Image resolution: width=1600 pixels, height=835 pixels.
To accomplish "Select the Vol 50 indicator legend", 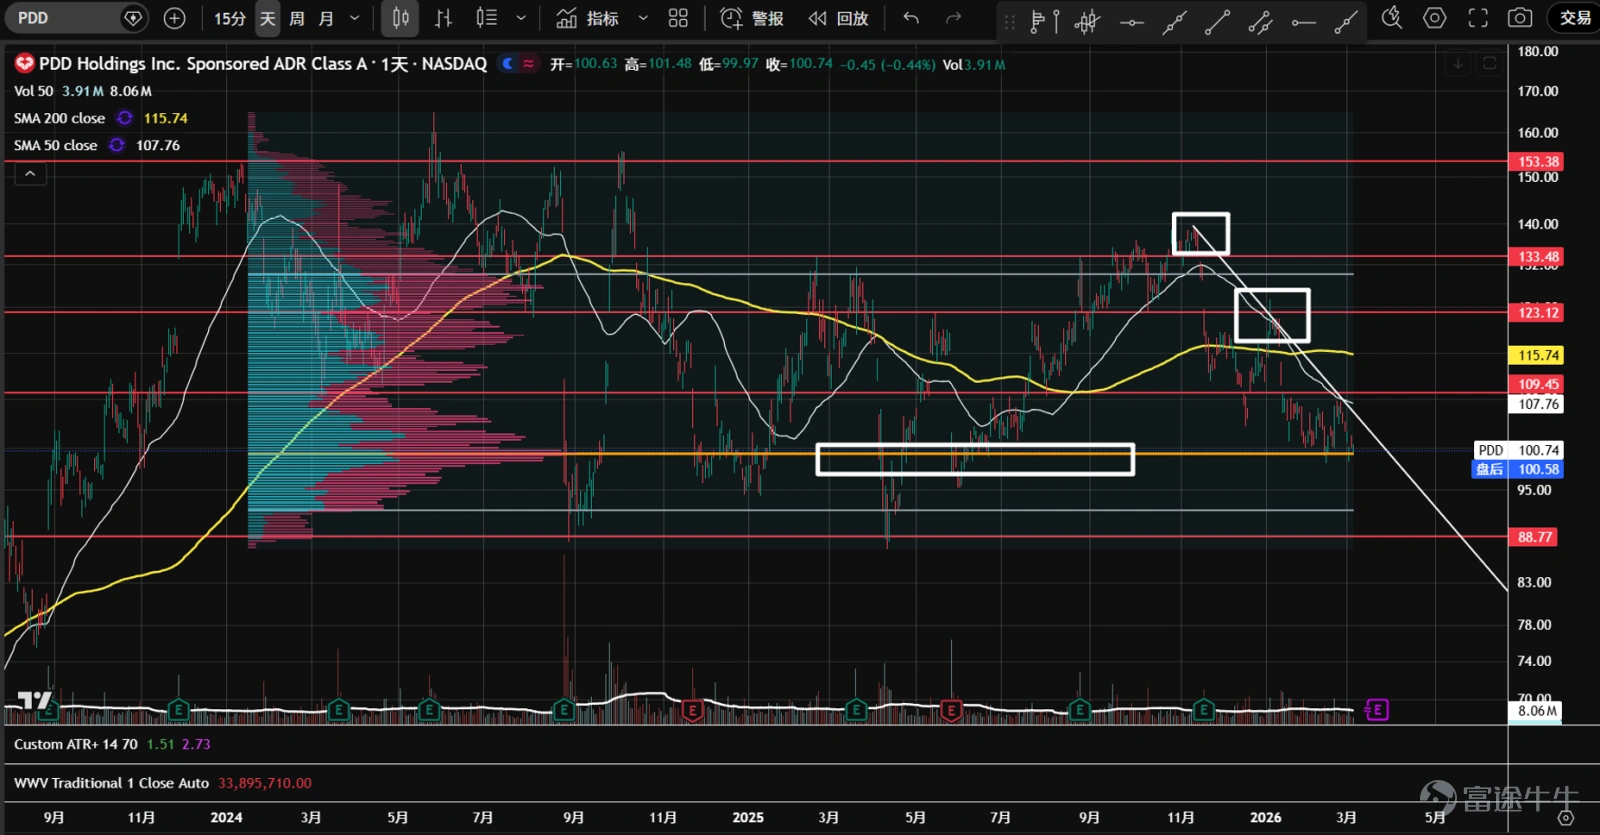I will click(x=33, y=91).
